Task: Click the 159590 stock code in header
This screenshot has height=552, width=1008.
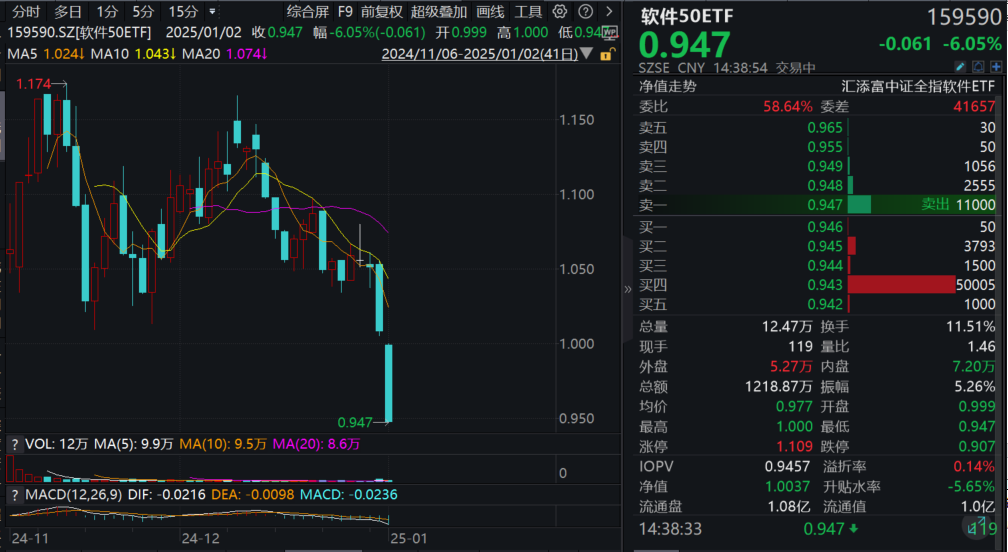Action: point(964,17)
